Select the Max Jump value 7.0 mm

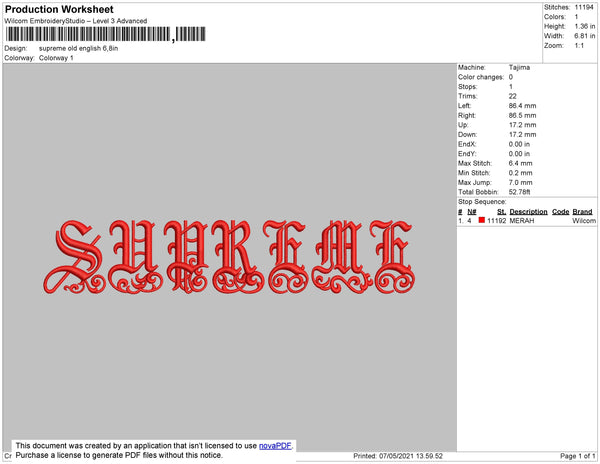[x=520, y=182]
